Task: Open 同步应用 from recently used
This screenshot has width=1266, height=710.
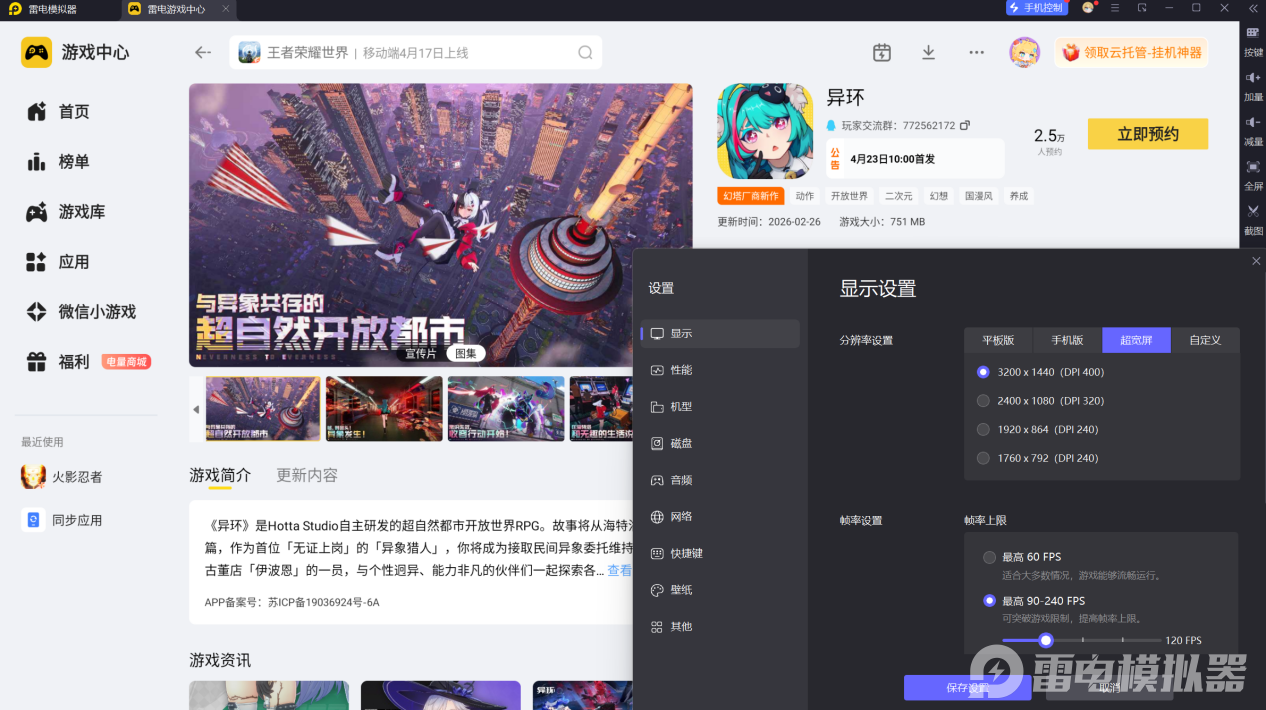Action: 62,520
